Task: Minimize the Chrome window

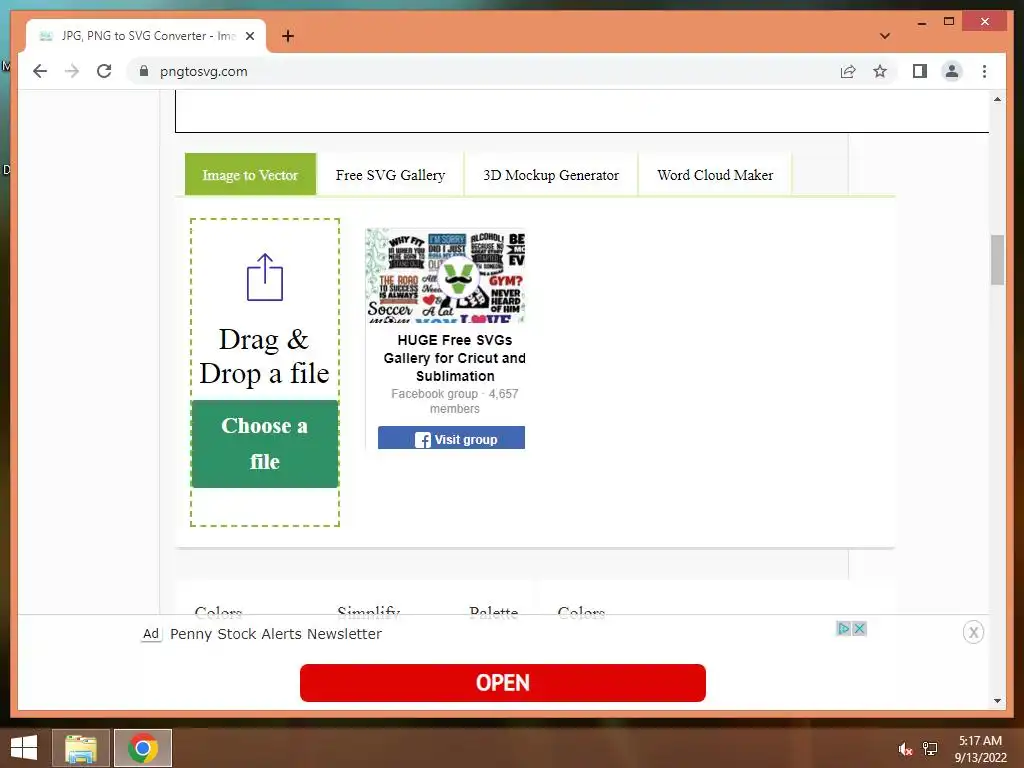Action: coord(921,22)
